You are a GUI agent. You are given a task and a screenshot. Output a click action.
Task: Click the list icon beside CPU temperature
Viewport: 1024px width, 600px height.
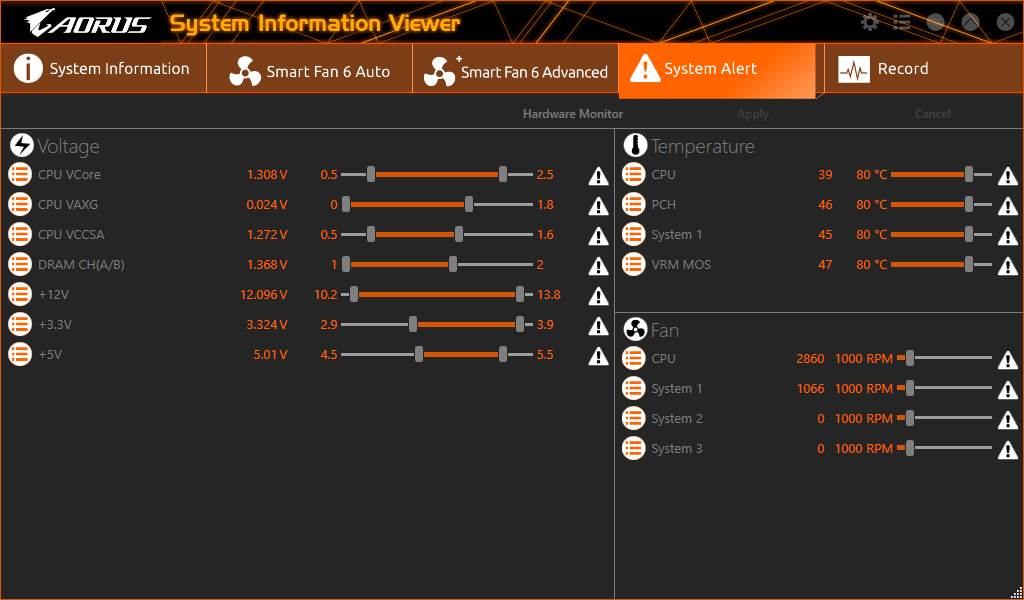[633, 174]
